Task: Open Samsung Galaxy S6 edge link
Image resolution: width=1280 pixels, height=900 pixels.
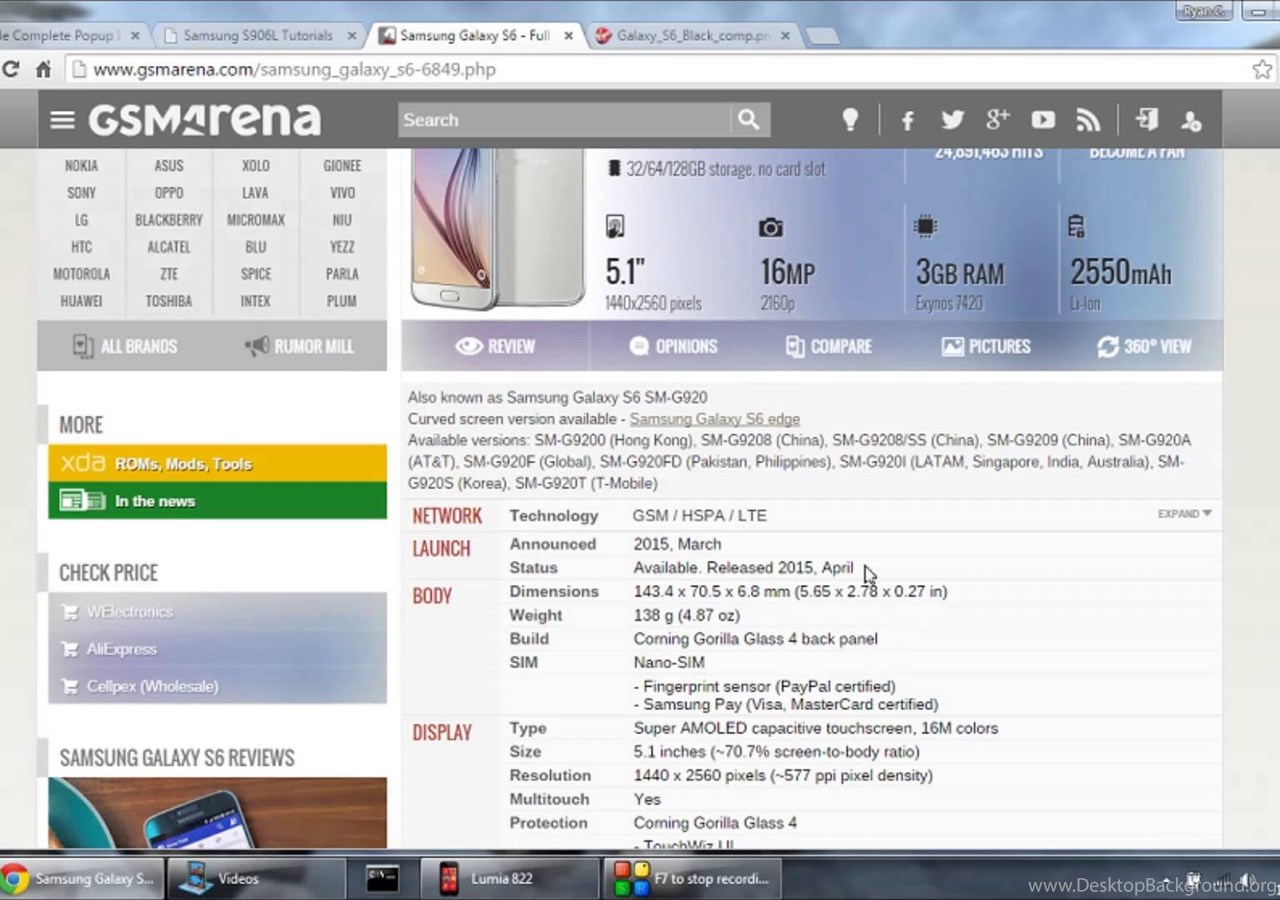Action: point(715,419)
